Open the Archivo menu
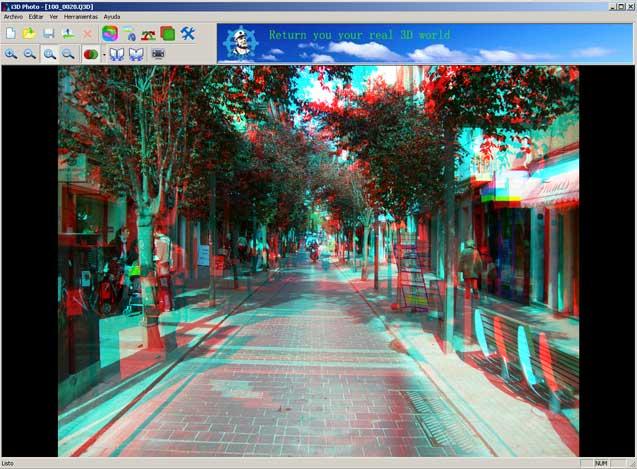 pos(14,17)
